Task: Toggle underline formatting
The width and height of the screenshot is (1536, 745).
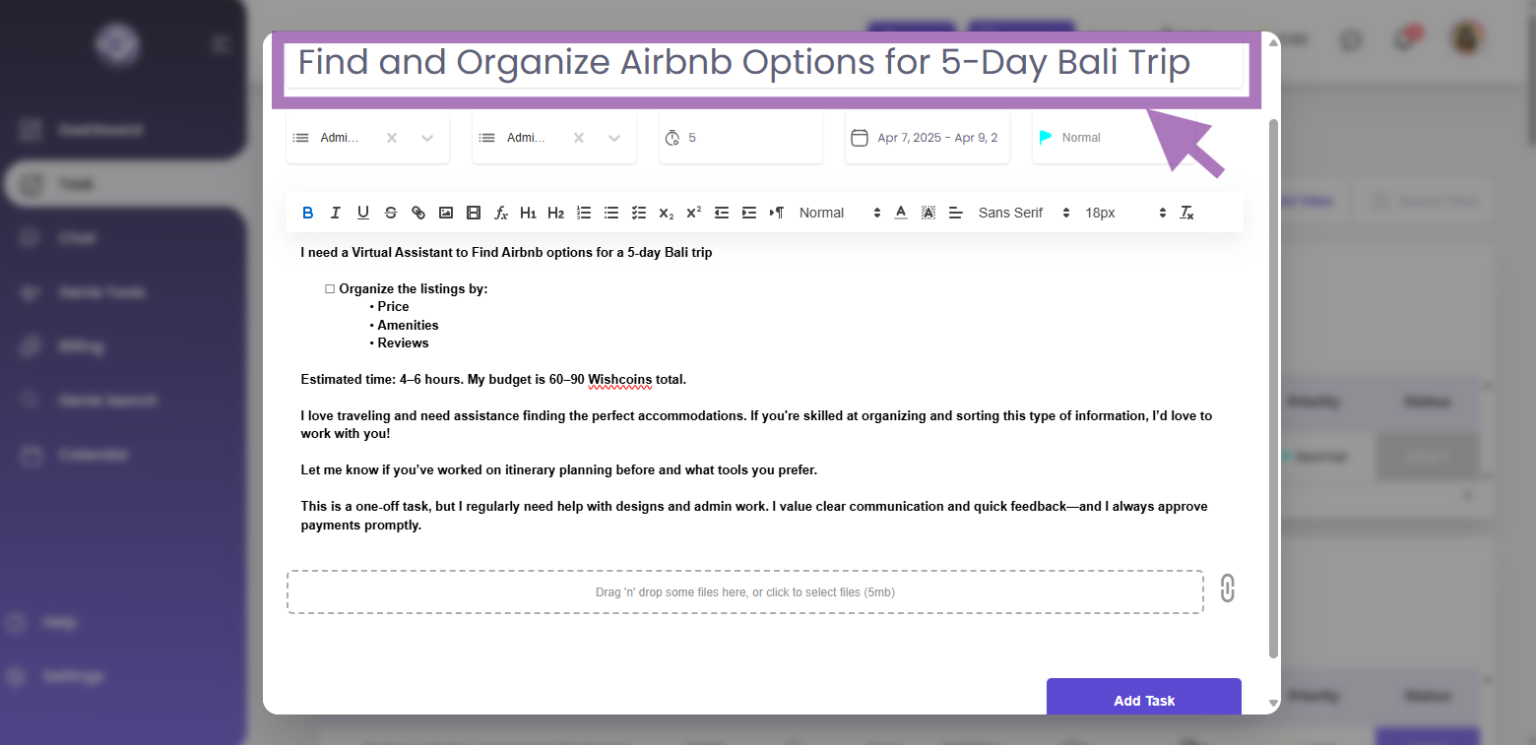Action: [363, 213]
